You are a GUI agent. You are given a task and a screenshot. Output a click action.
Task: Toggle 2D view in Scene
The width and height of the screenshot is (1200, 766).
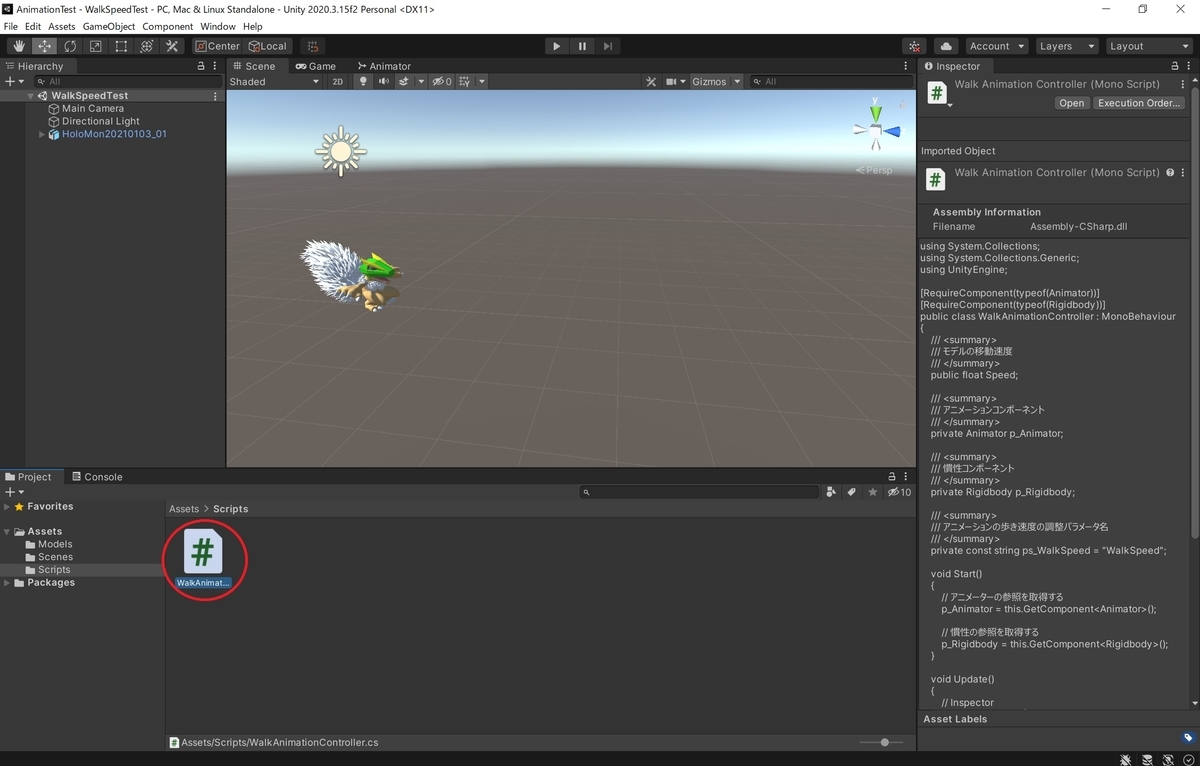coord(338,82)
